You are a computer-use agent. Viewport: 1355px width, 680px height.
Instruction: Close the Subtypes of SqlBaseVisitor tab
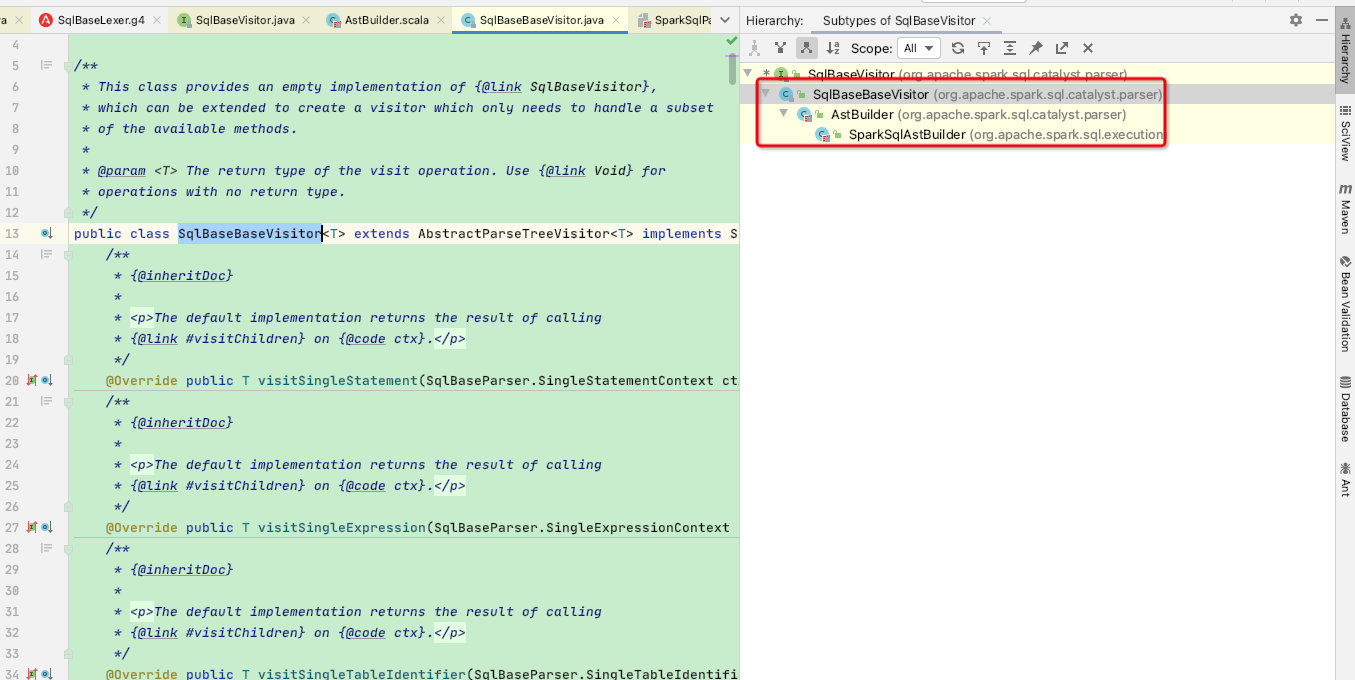pos(987,21)
